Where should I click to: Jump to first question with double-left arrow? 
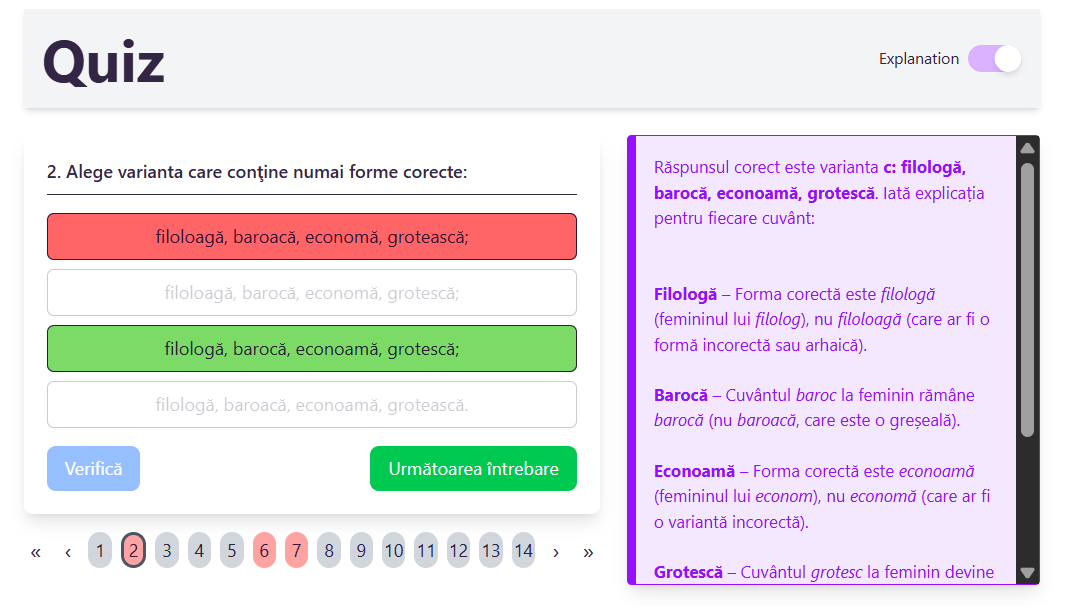point(36,551)
